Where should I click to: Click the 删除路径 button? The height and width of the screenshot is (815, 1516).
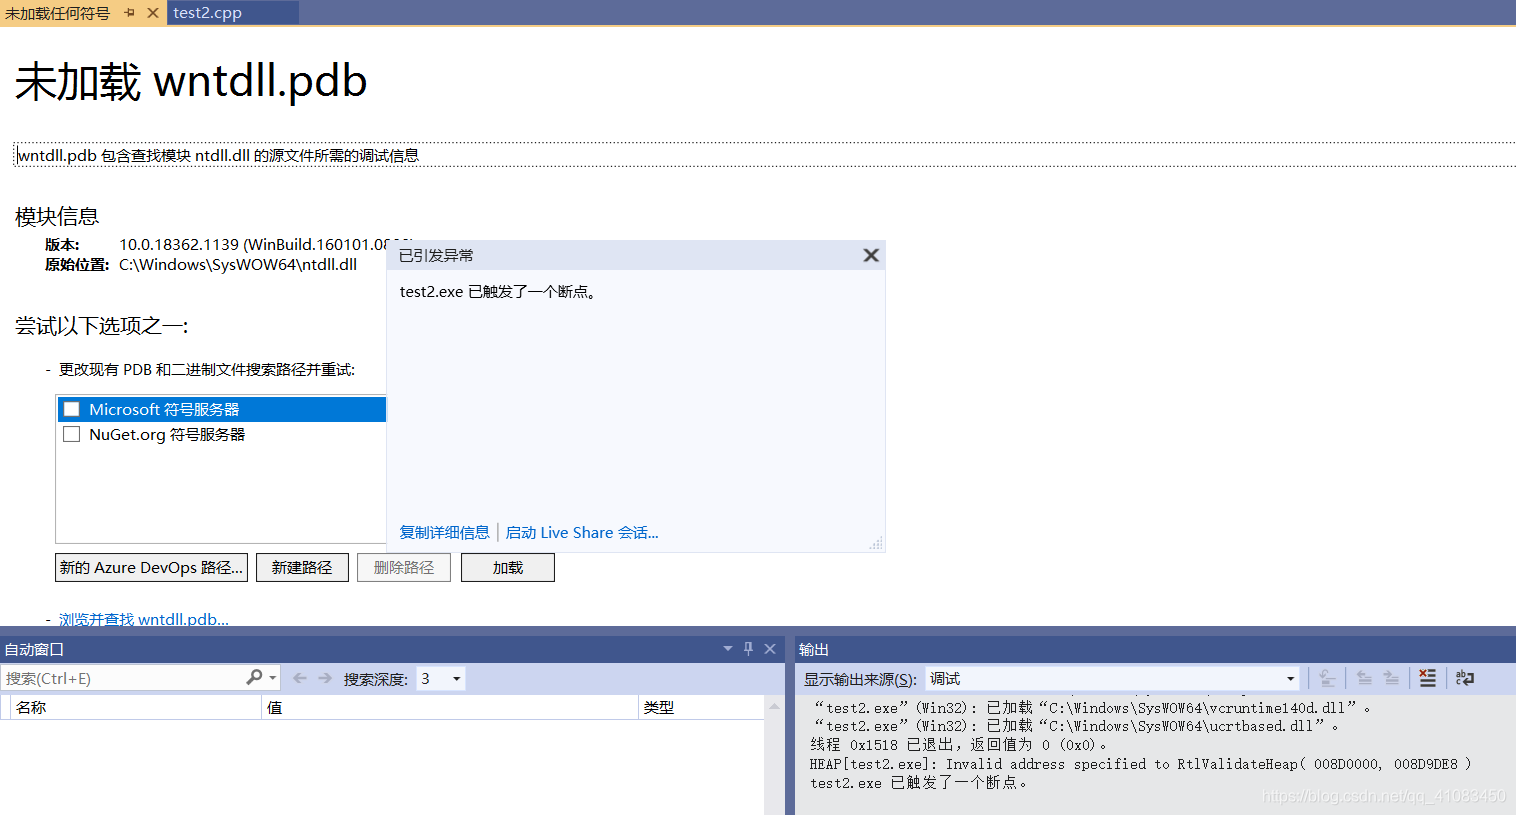coord(404,567)
